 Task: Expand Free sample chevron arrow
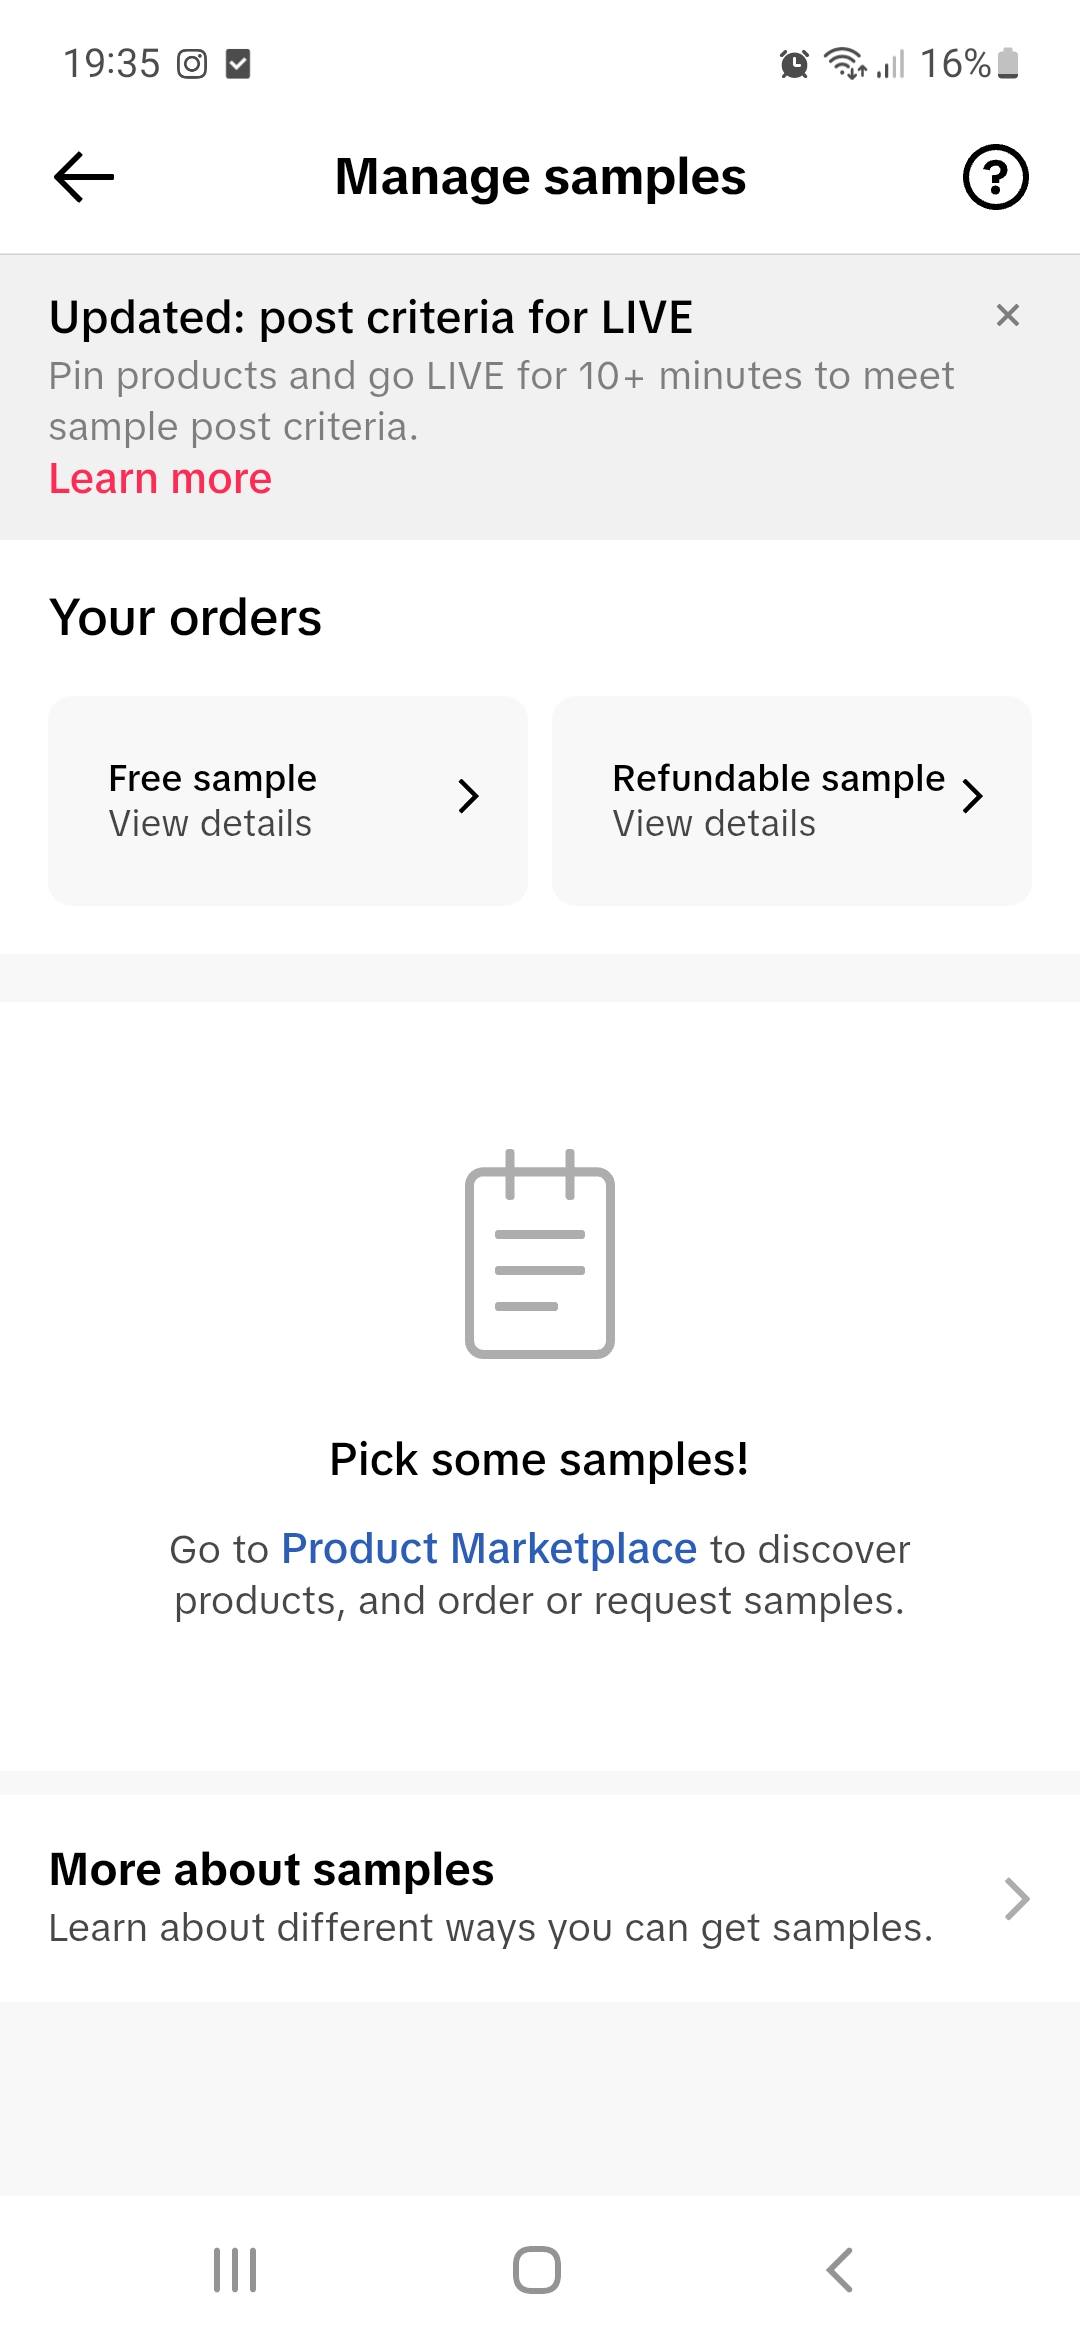click(468, 796)
